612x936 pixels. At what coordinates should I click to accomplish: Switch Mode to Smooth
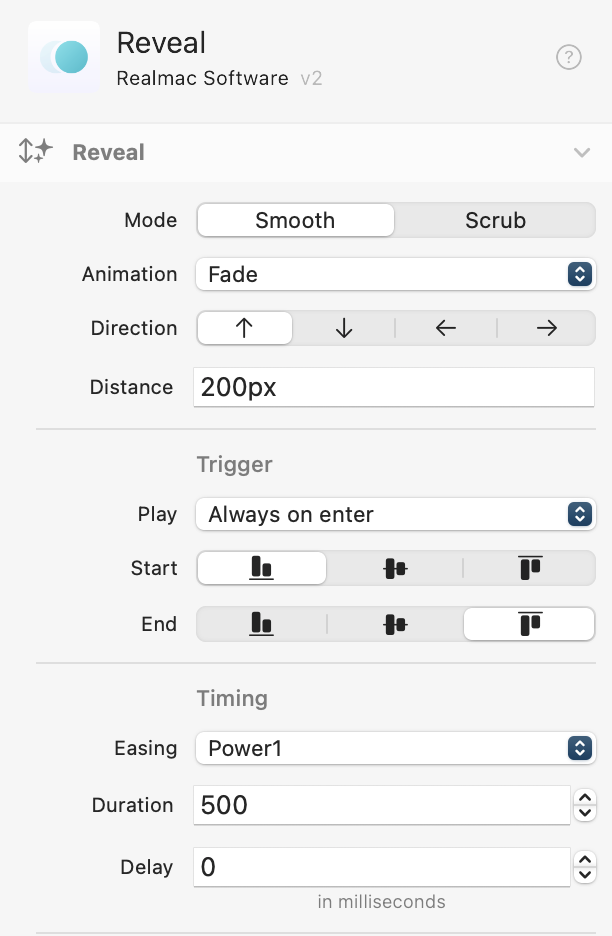(295, 220)
